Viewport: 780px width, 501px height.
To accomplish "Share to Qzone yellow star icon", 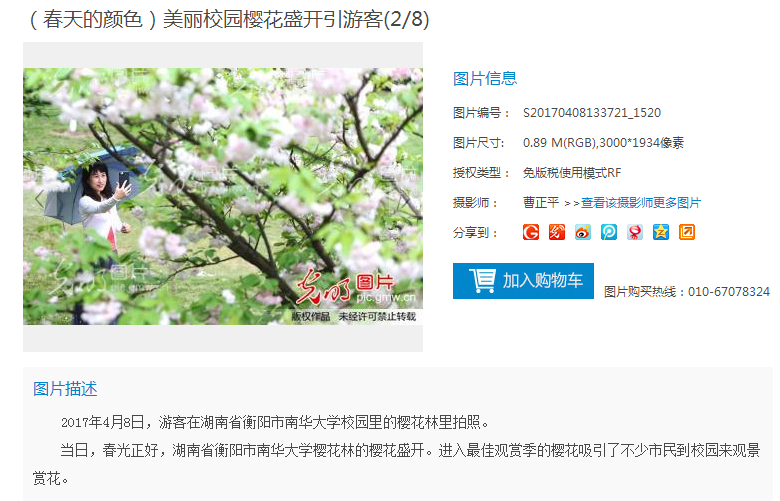I will point(661,232).
